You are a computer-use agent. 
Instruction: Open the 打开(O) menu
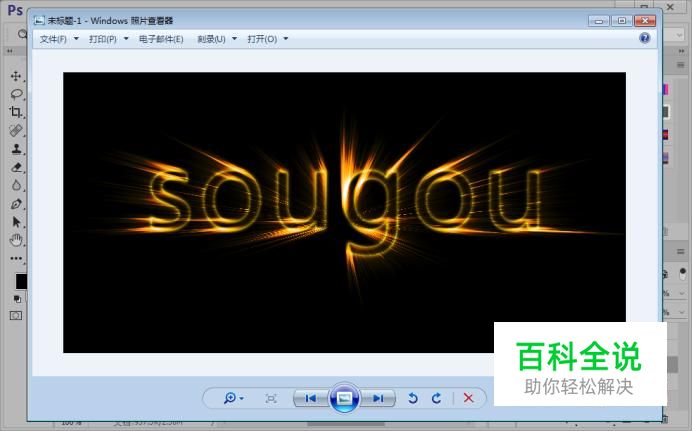tap(262, 39)
